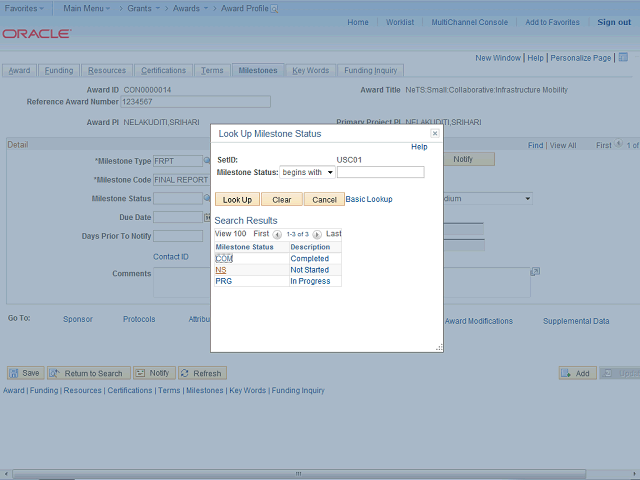Open Due Date calendar picker
Image resolution: width=640 pixels, height=480 pixels.
click(x=207, y=217)
